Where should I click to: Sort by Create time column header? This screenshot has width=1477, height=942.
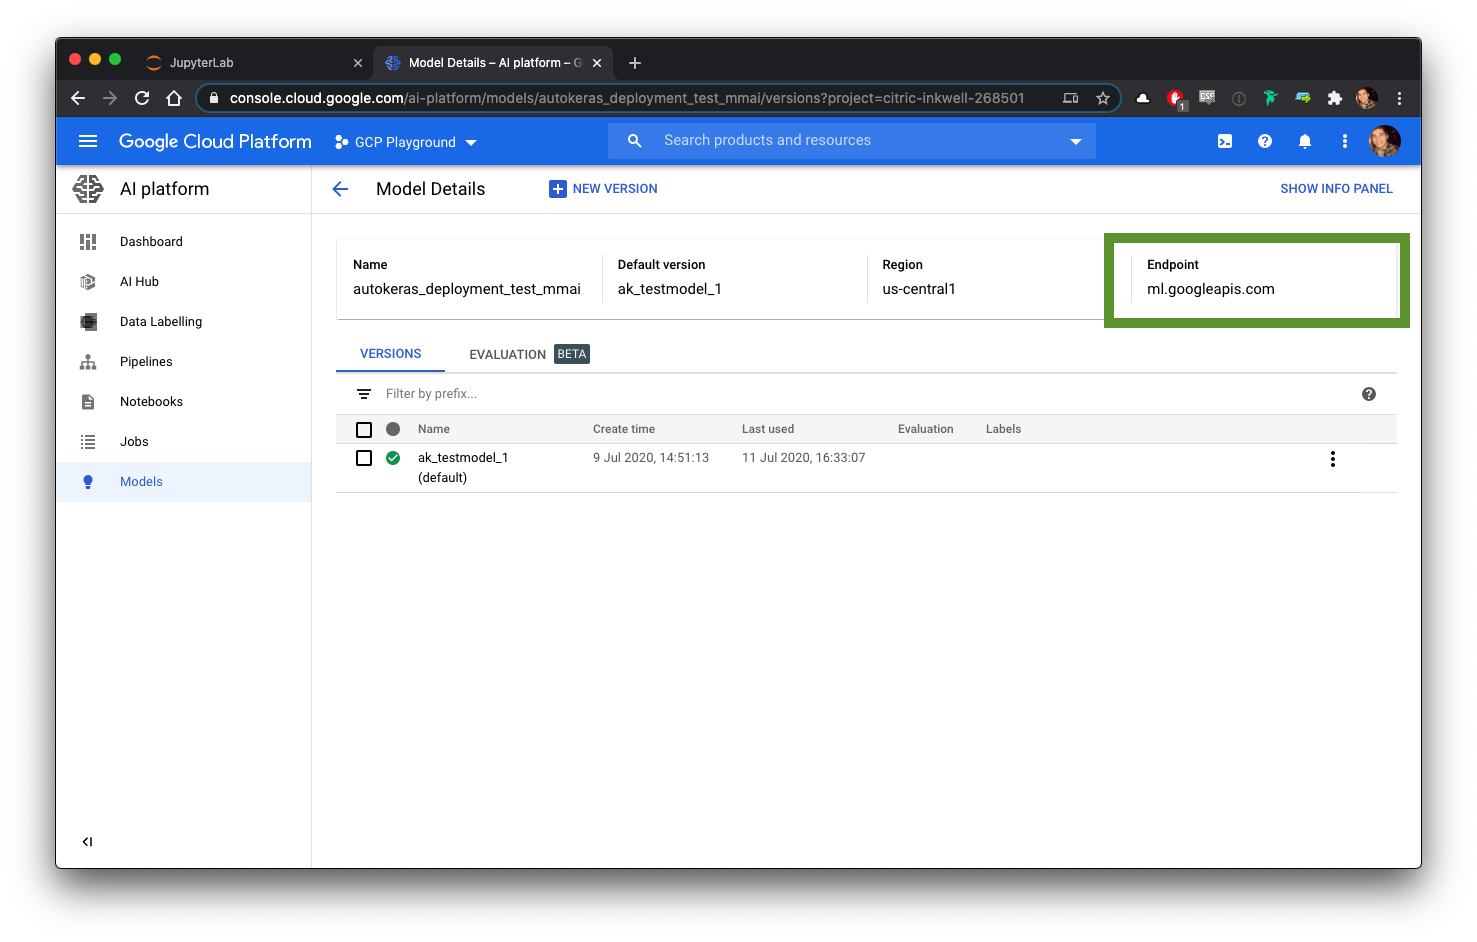tap(624, 429)
